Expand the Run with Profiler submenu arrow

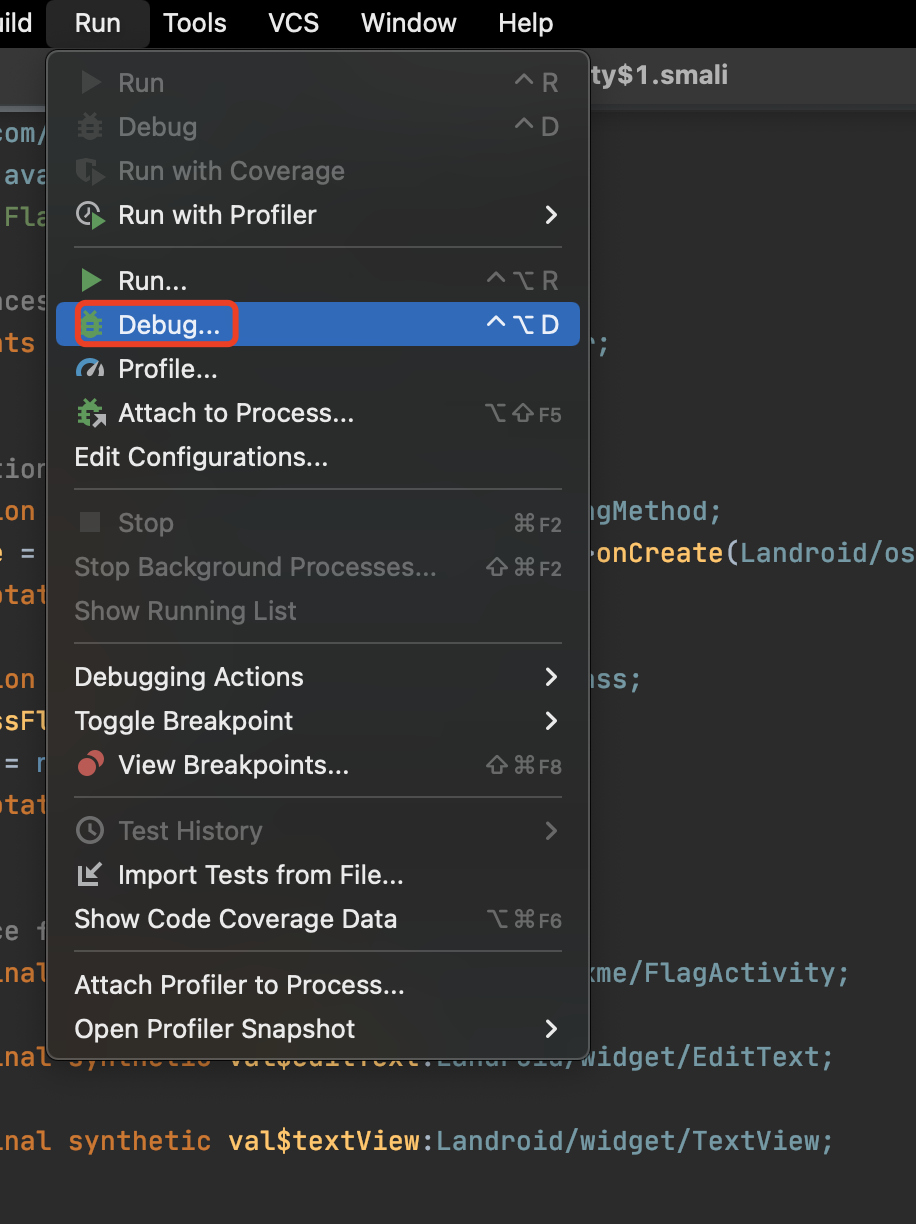pos(551,215)
